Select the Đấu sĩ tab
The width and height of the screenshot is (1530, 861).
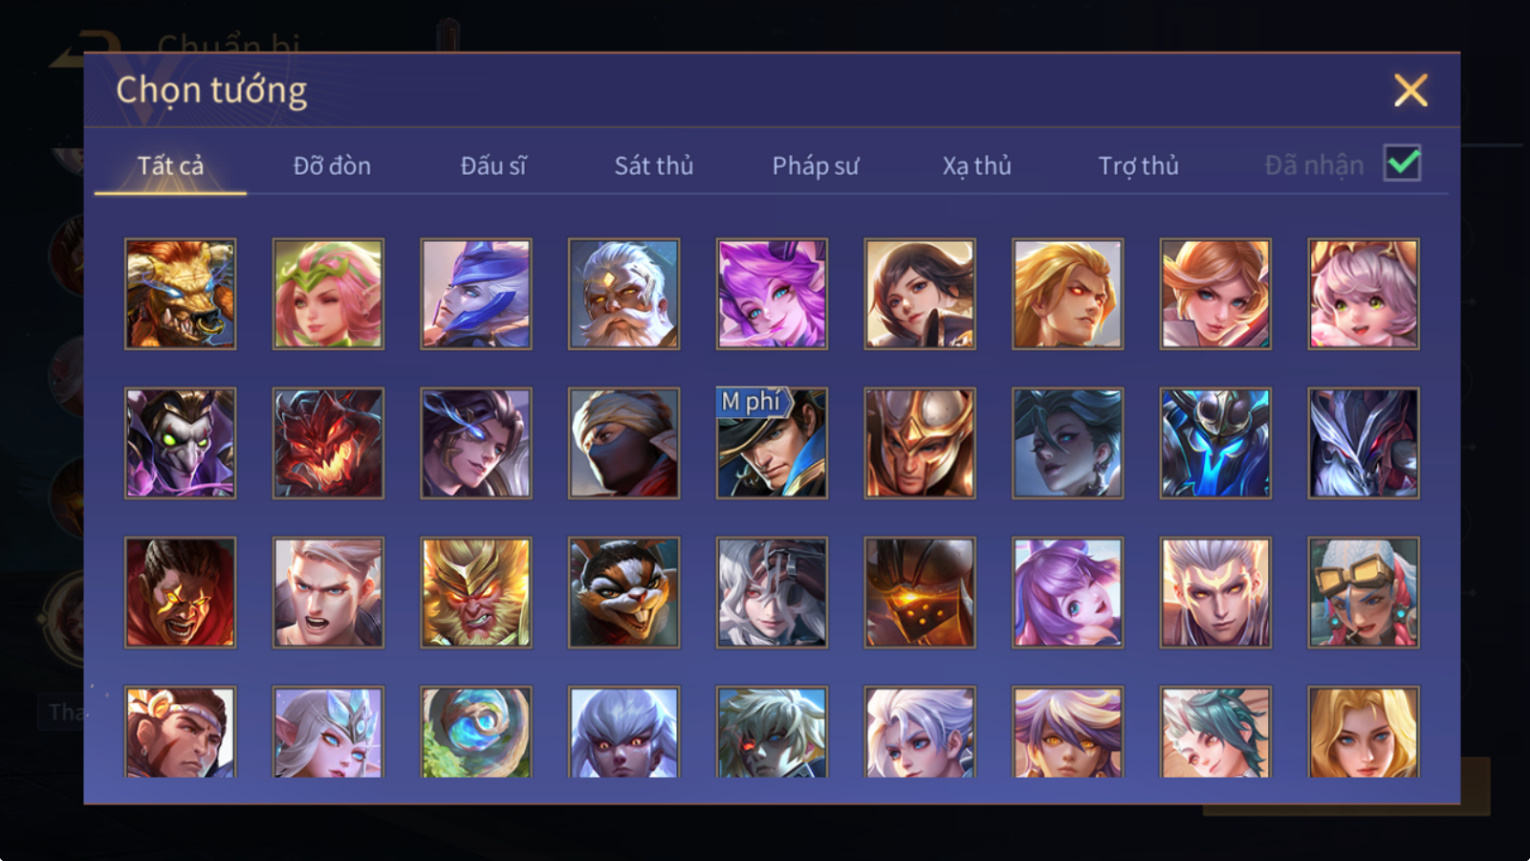pos(493,165)
